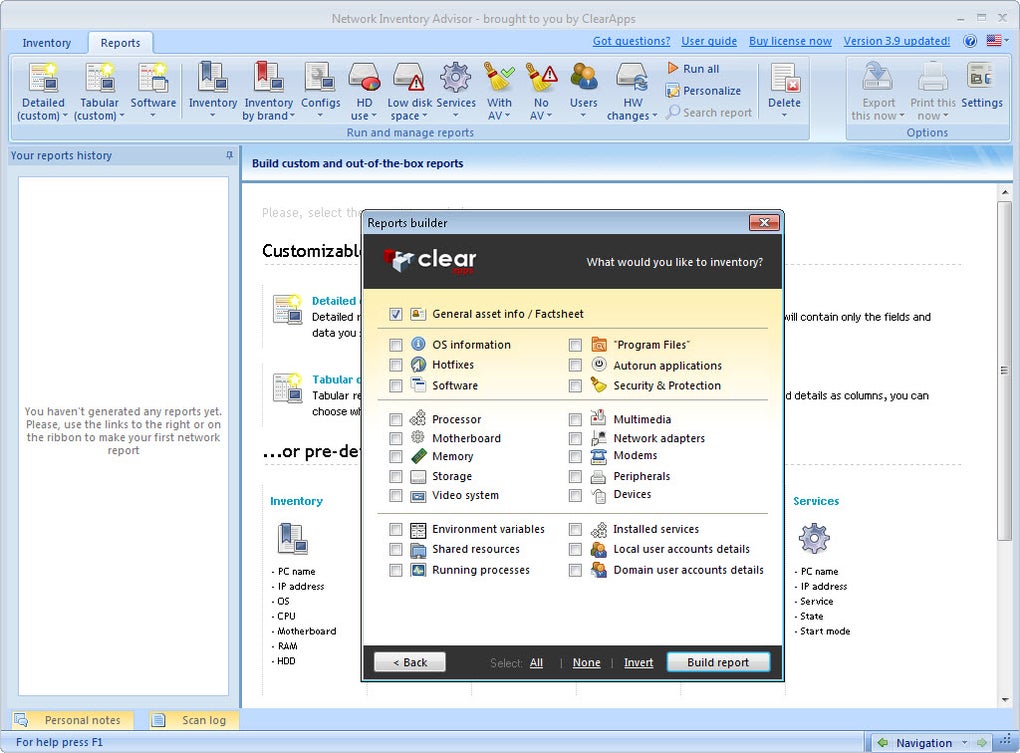Switch to the Inventory tab
The image size is (1020, 753).
point(46,43)
